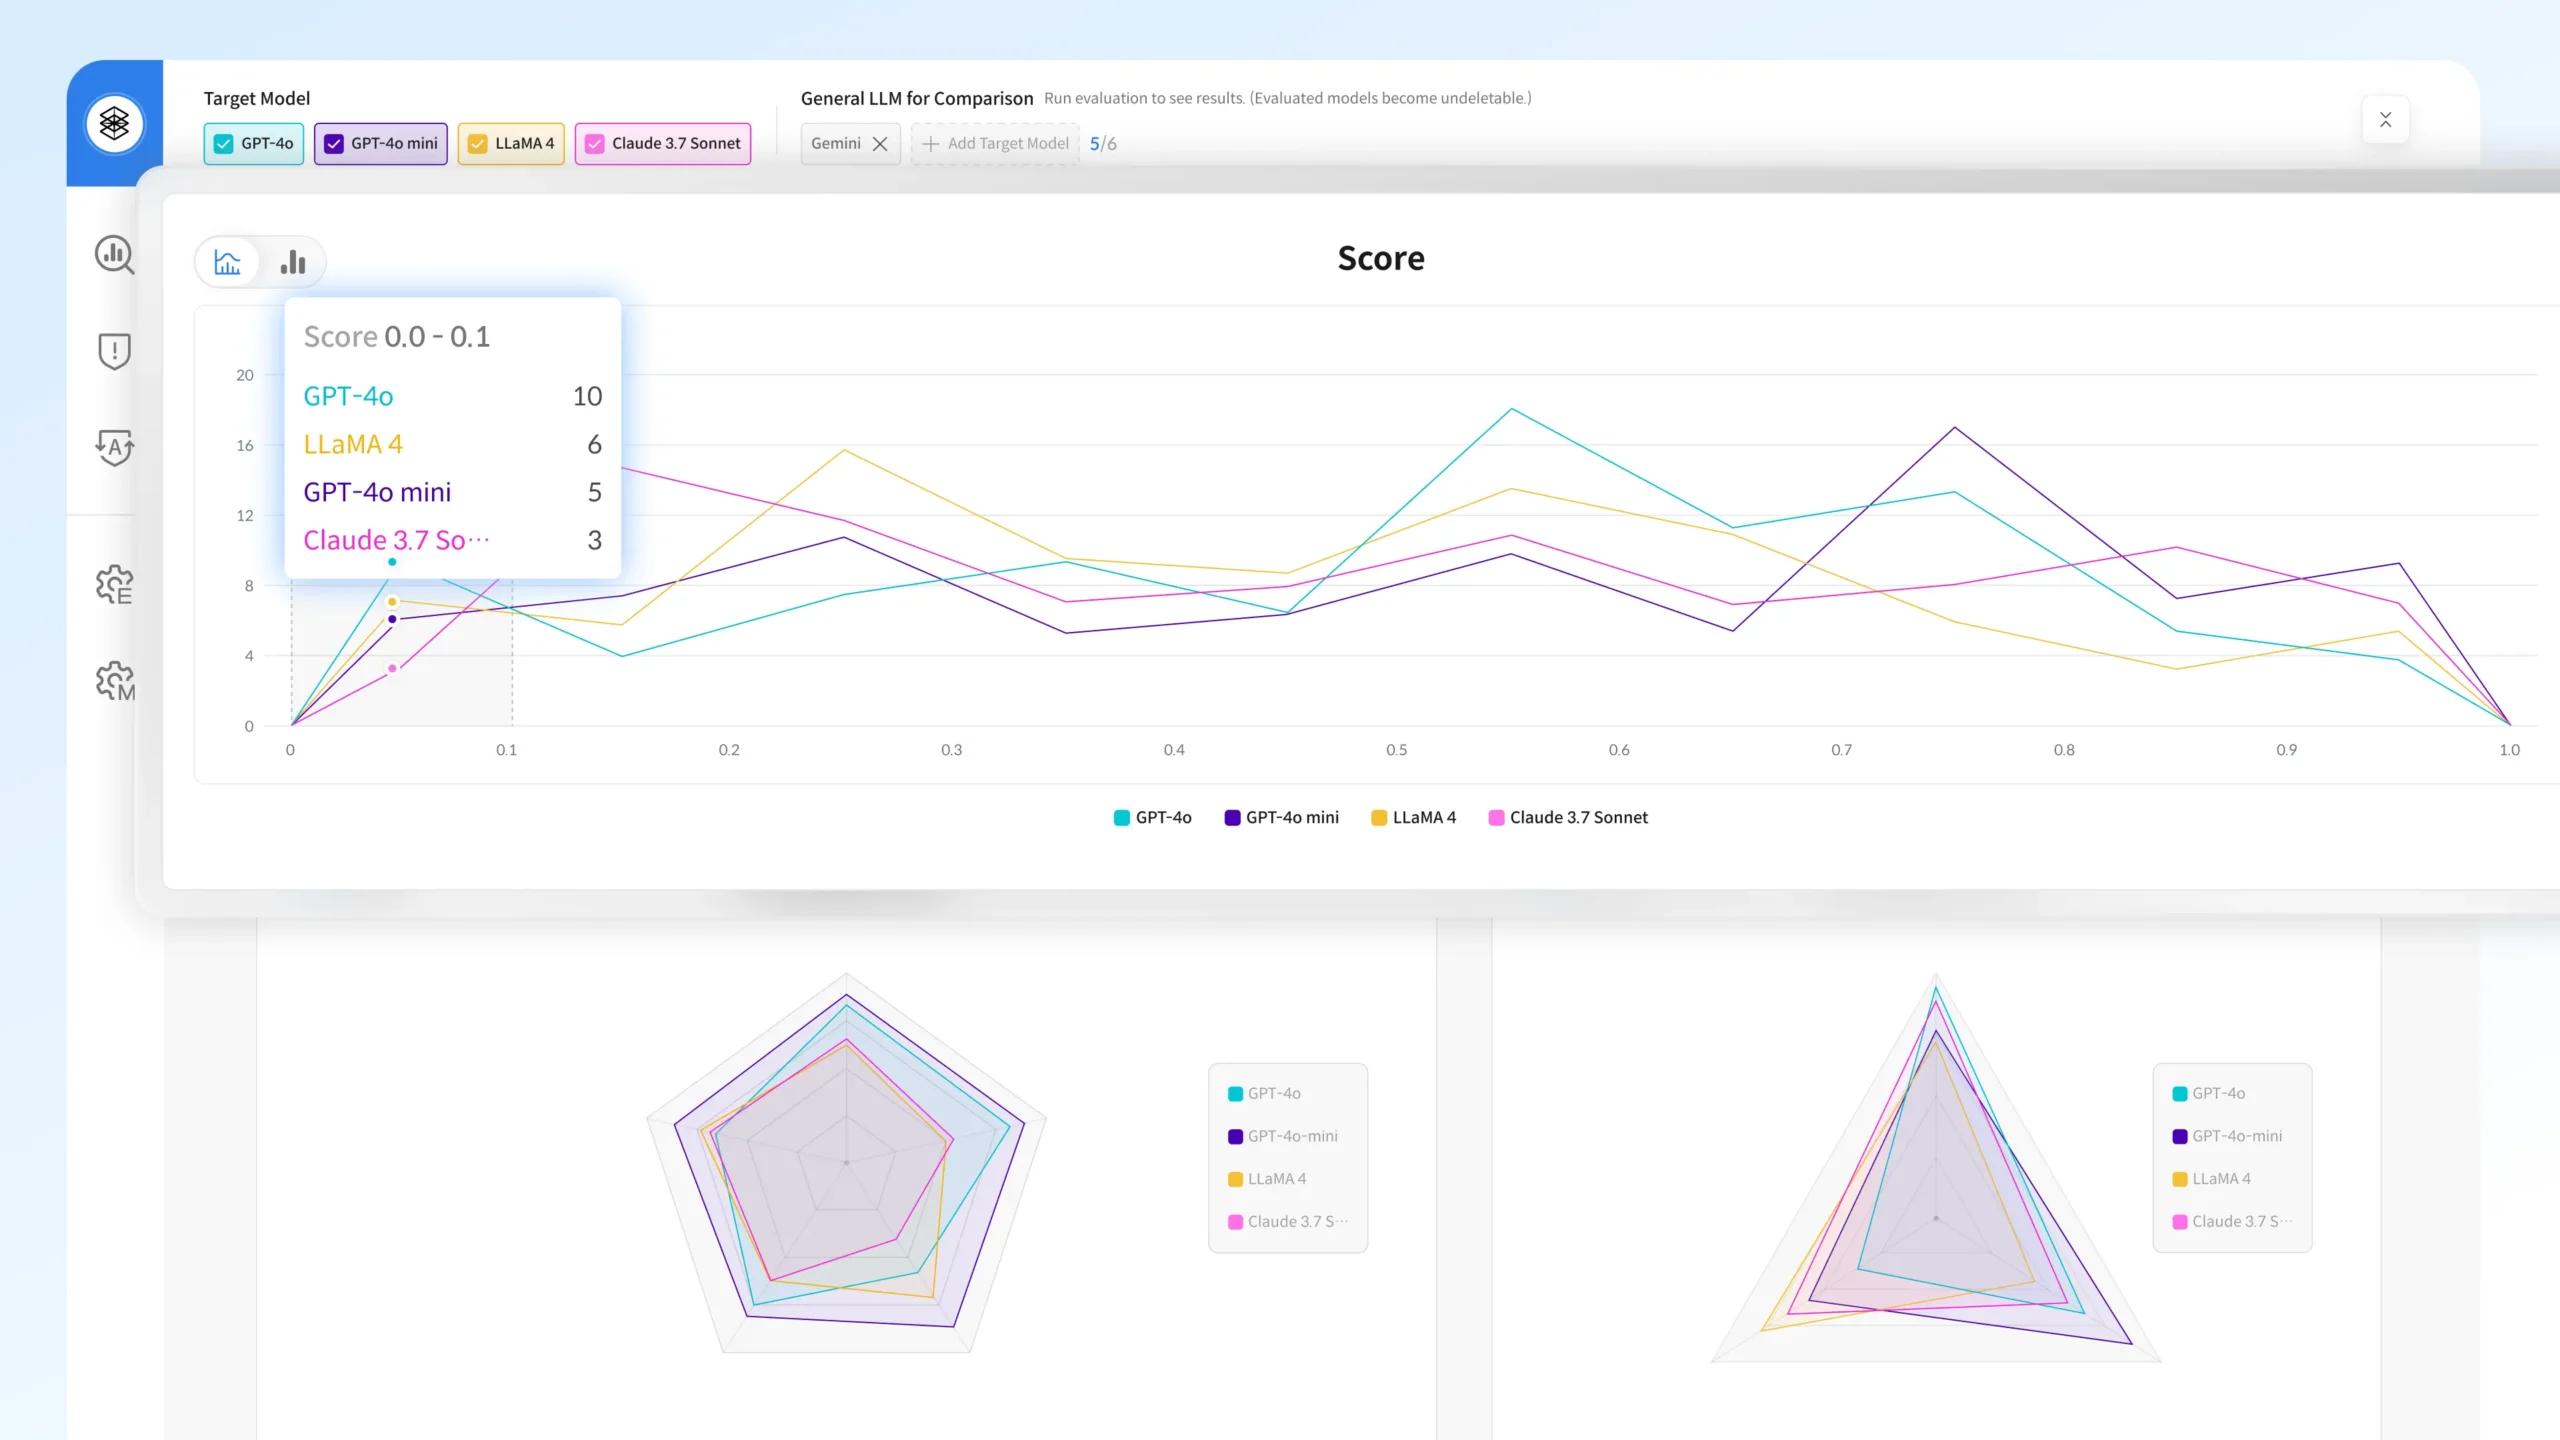2560x1440 pixels.
Task: Click the Claude data point in tooltip range
Action: click(392, 668)
